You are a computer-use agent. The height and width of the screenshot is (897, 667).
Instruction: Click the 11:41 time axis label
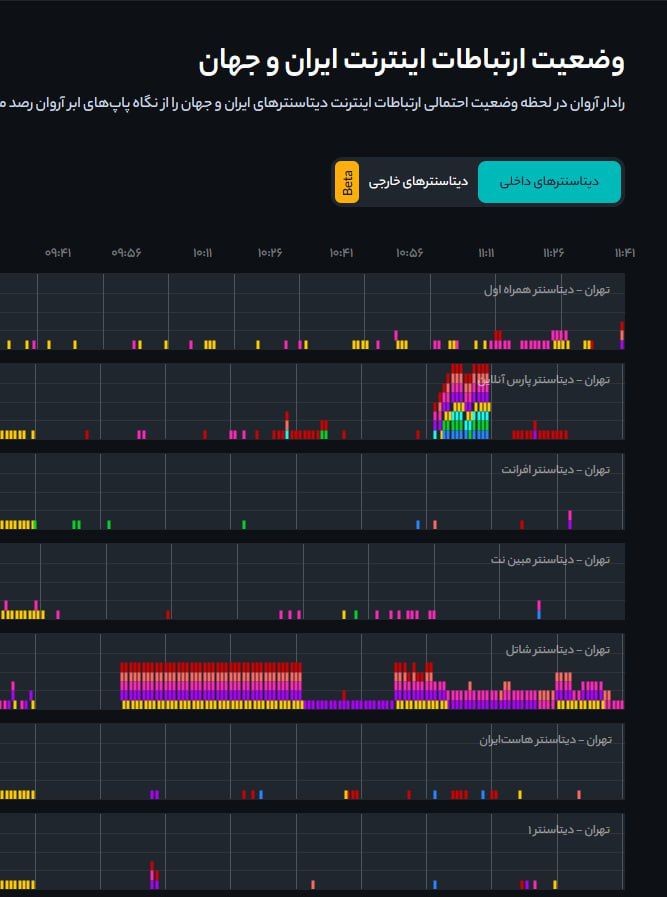624,253
